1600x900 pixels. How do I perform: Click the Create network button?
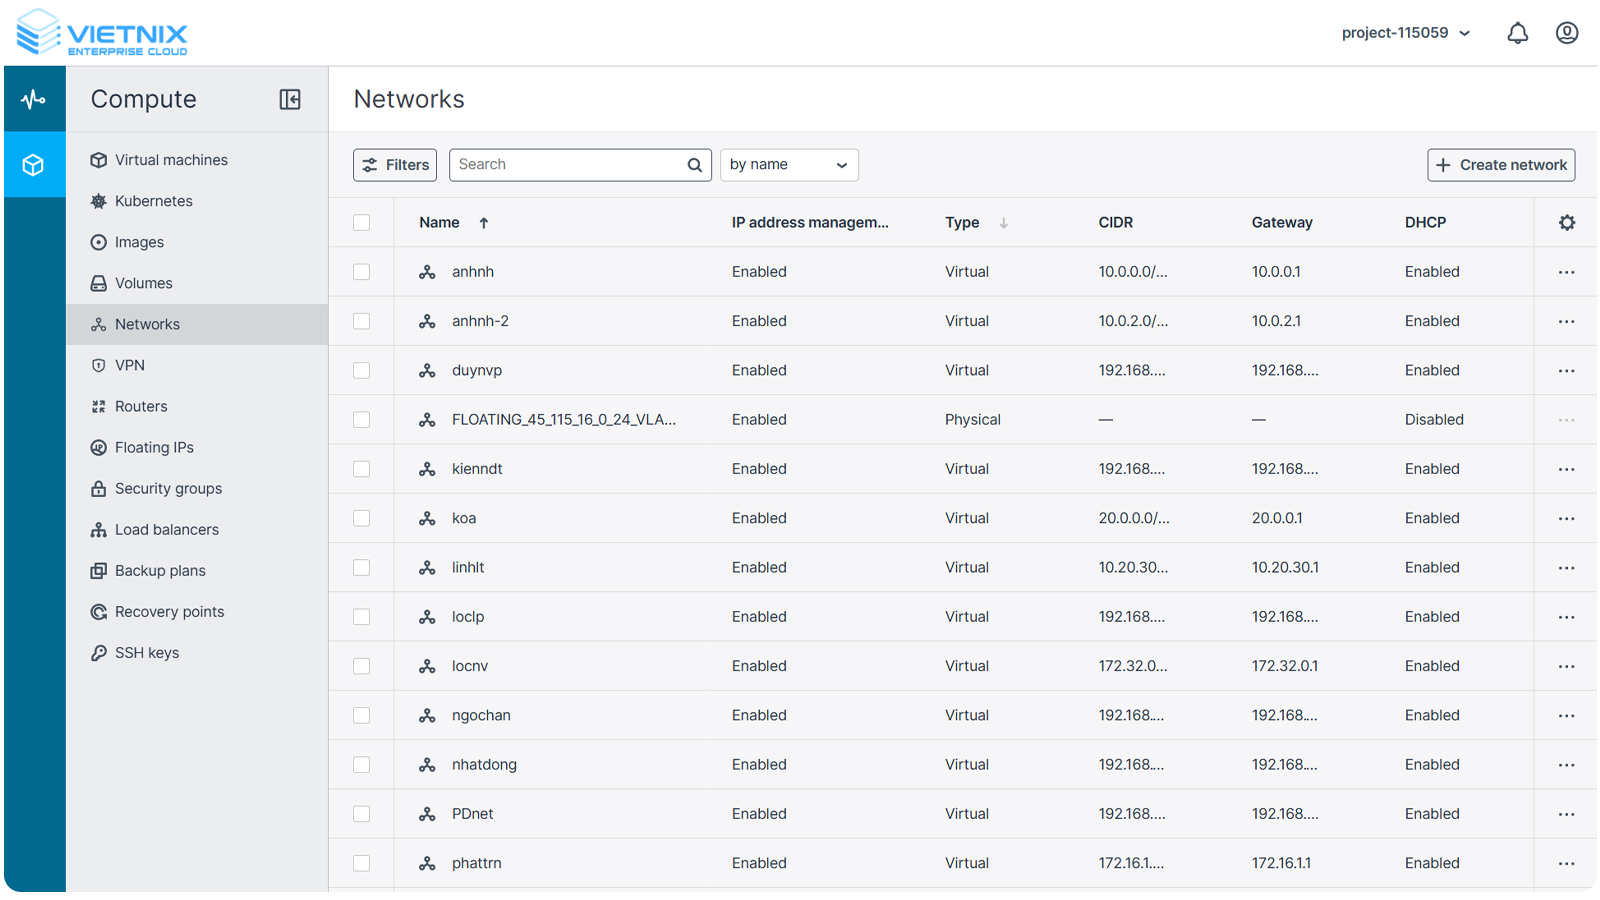[x=1500, y=165]
